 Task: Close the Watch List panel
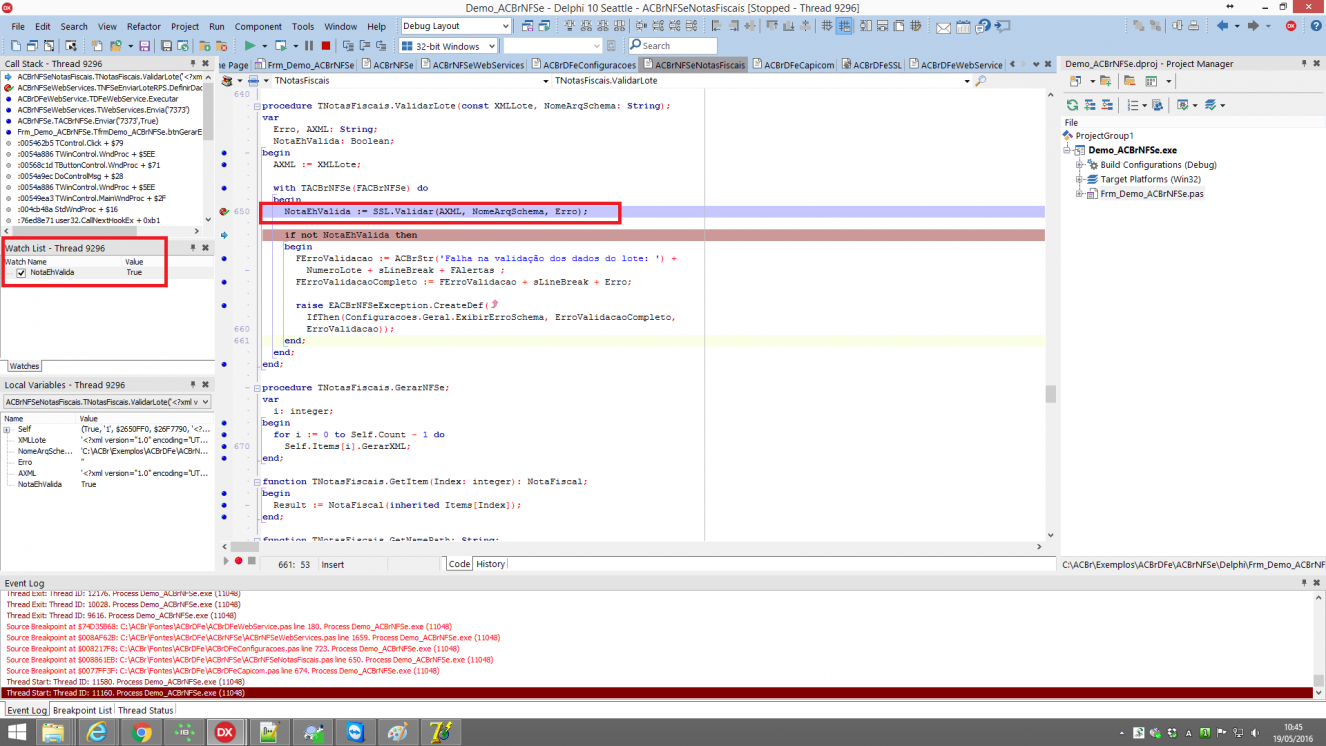pyautogui.click(x=205, y=248)
